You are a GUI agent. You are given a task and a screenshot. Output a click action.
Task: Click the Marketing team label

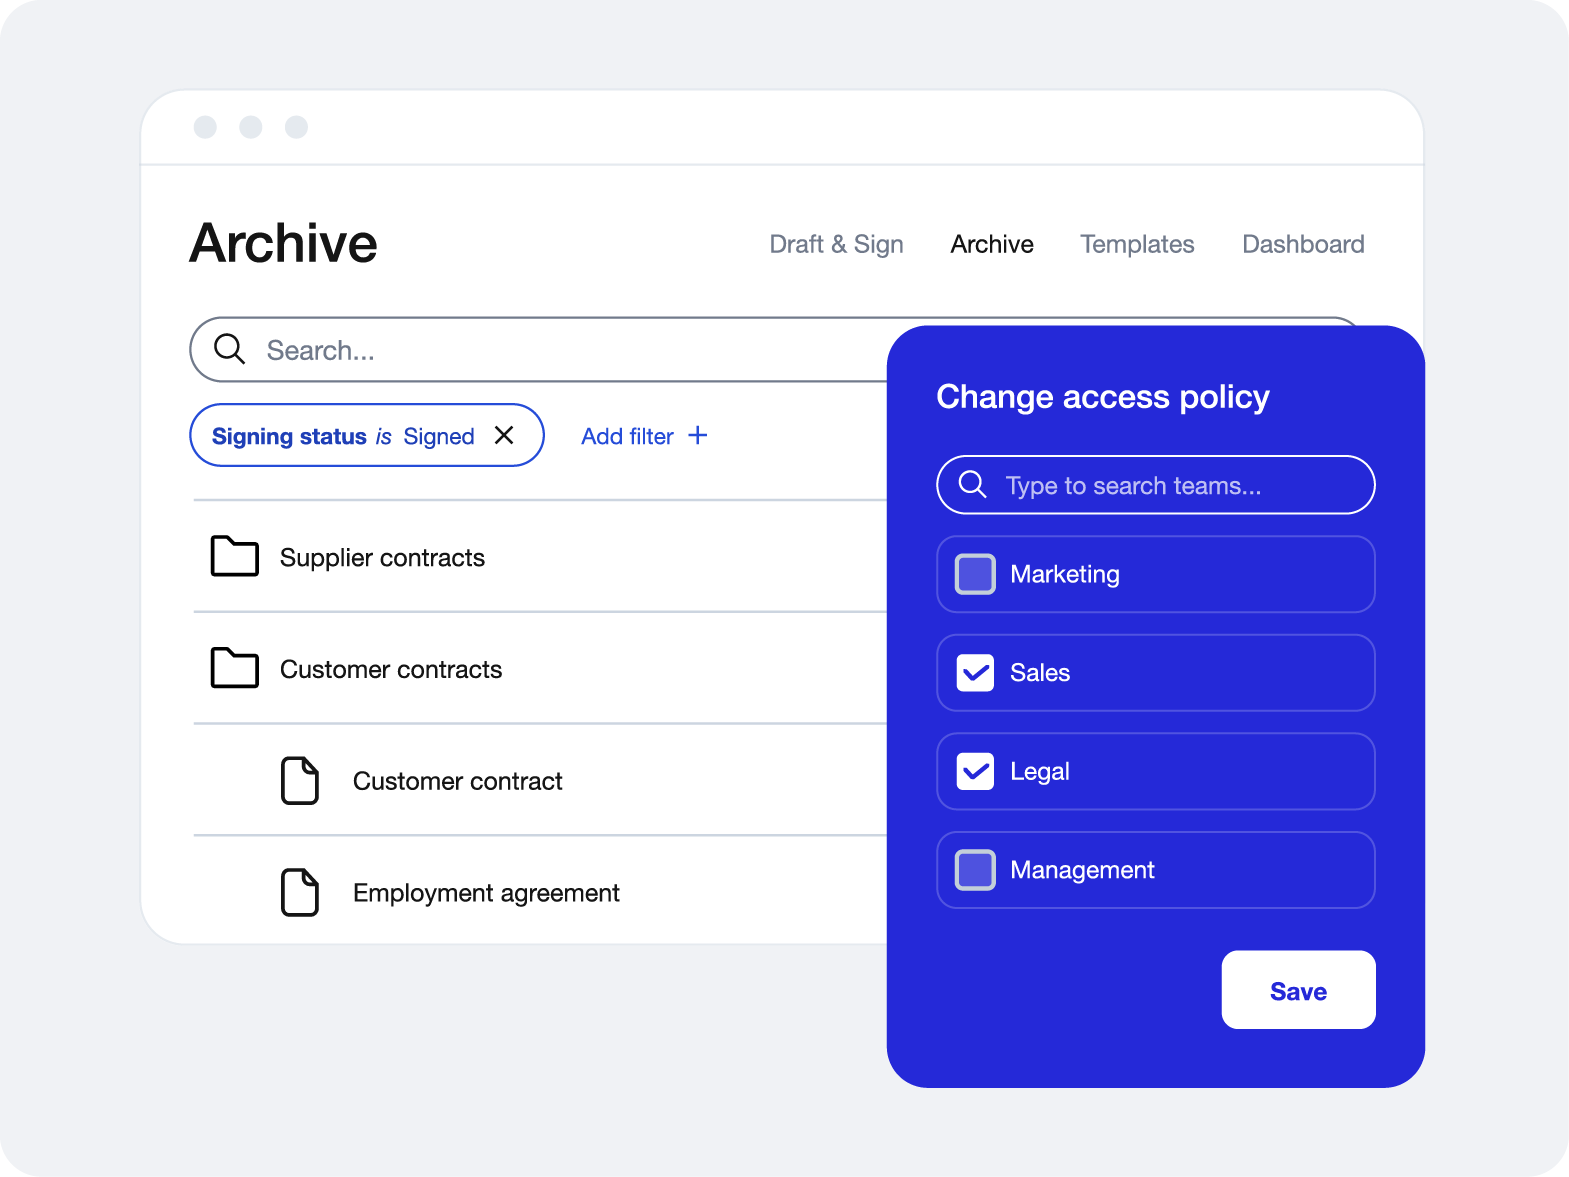pos(1065,574)
